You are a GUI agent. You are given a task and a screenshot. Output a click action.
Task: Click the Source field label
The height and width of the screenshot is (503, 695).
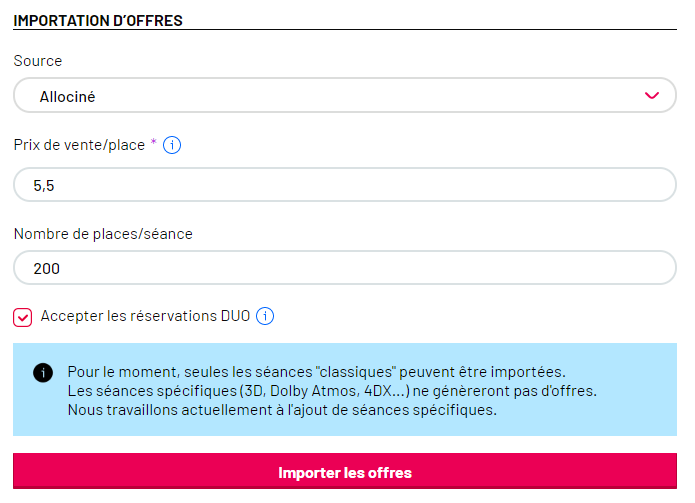click(x=38, y=61)
